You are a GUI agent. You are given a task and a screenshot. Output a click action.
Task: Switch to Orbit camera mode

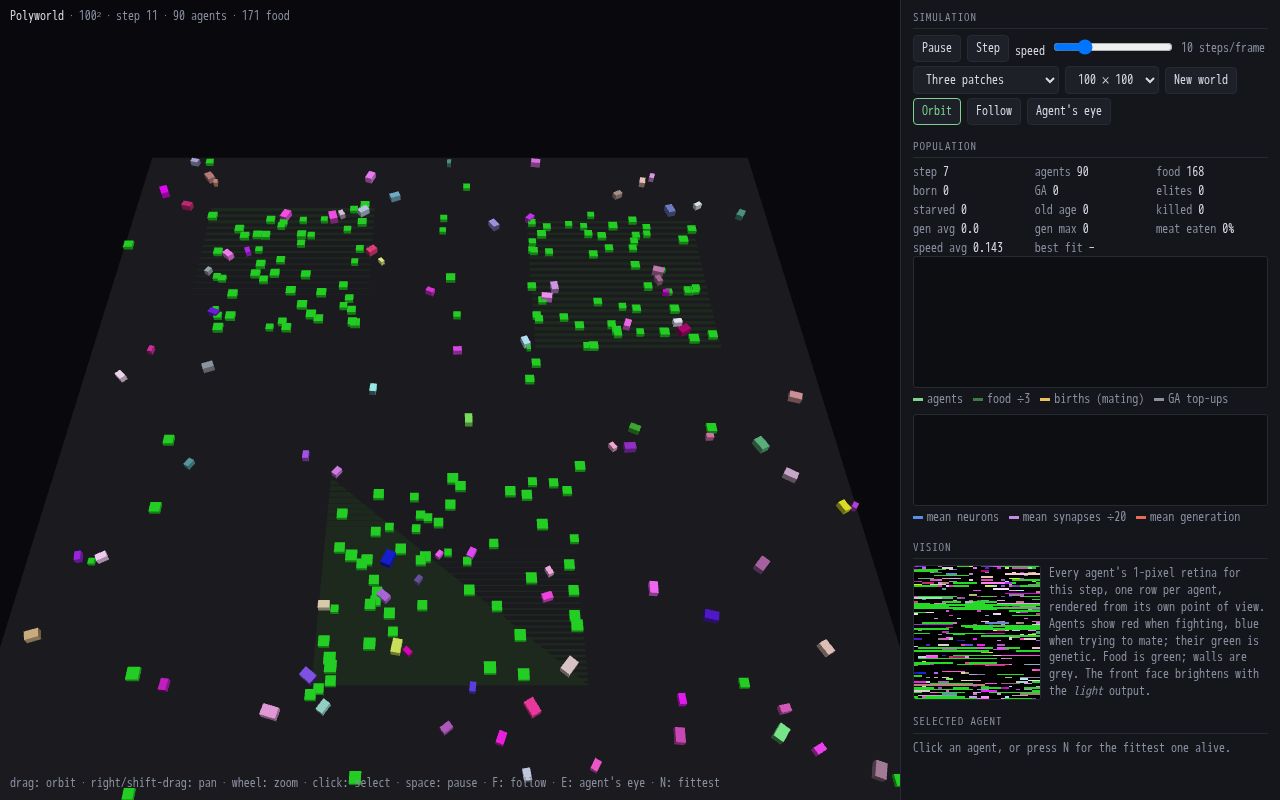(x=936, y=111)
